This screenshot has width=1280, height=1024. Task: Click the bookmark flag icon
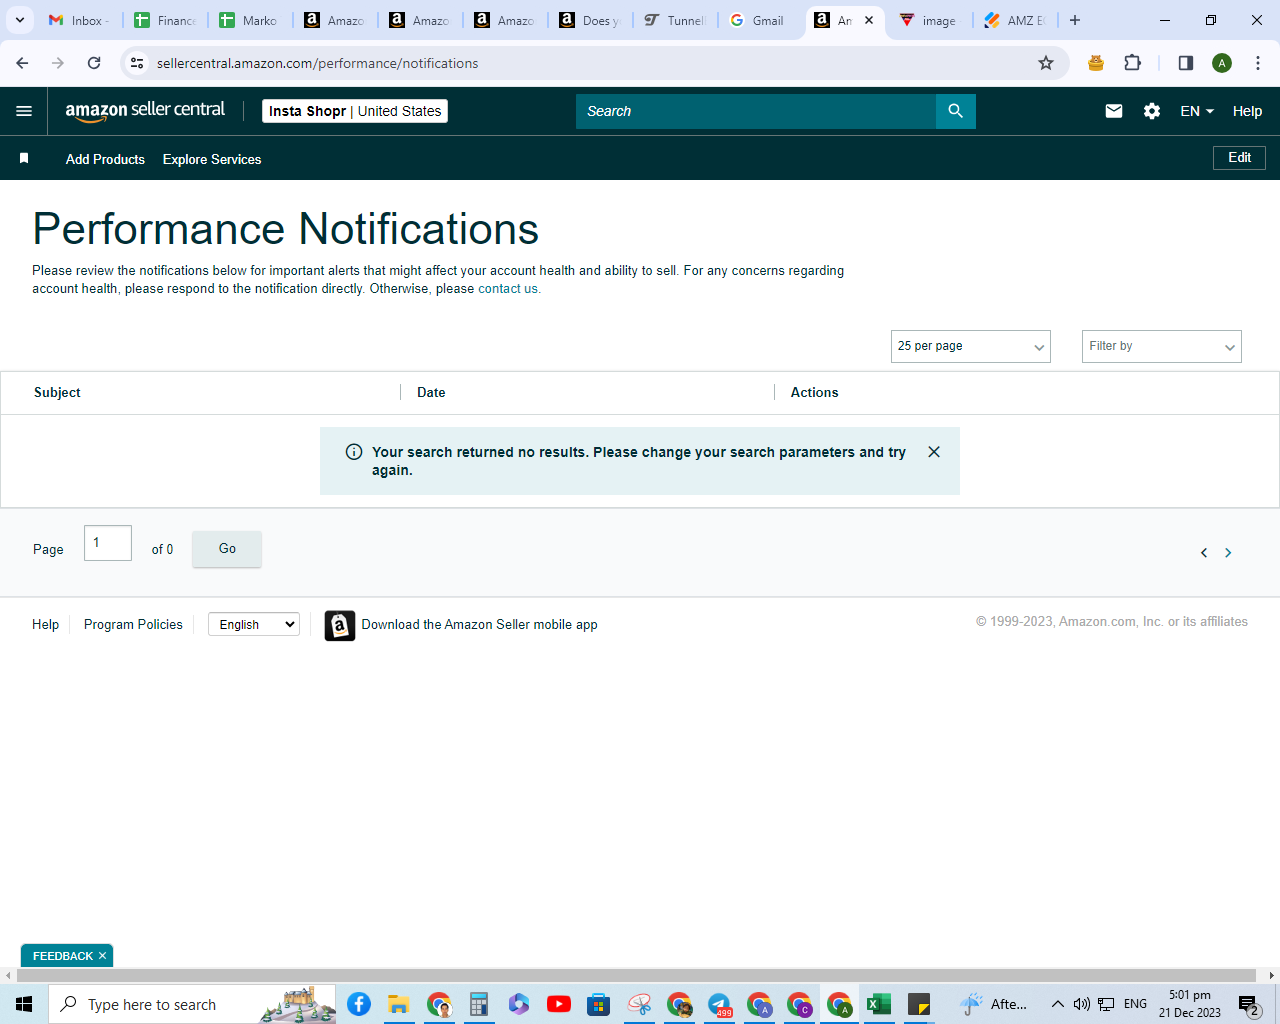click(24, 158)
